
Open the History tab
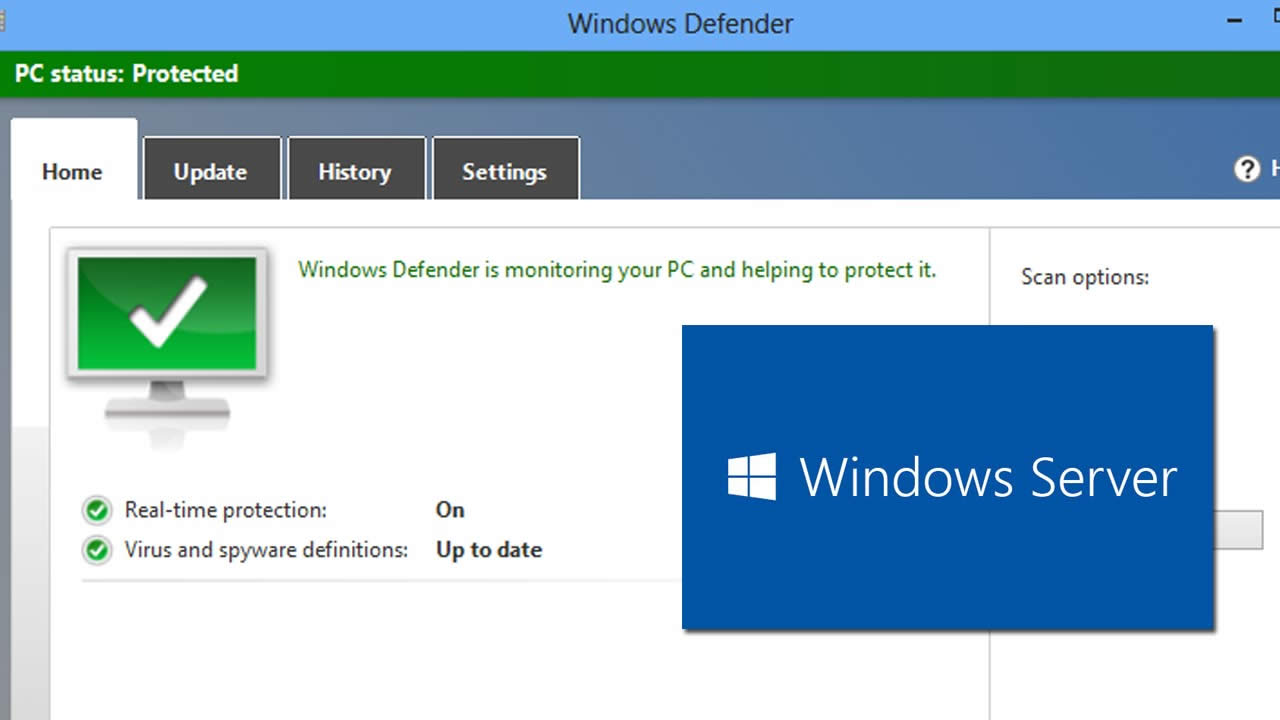356,170
